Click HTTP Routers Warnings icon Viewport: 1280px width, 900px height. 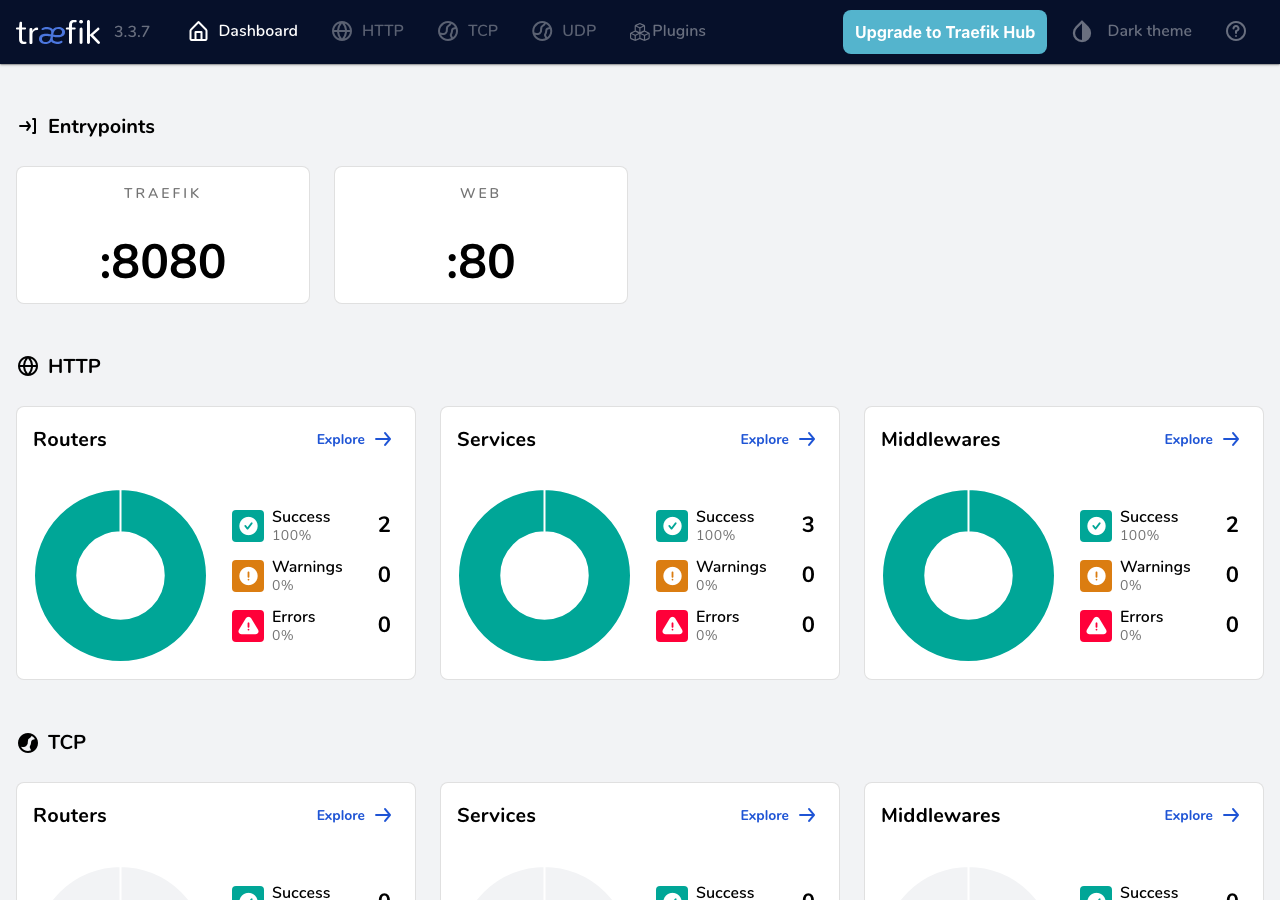click(248, 576)
